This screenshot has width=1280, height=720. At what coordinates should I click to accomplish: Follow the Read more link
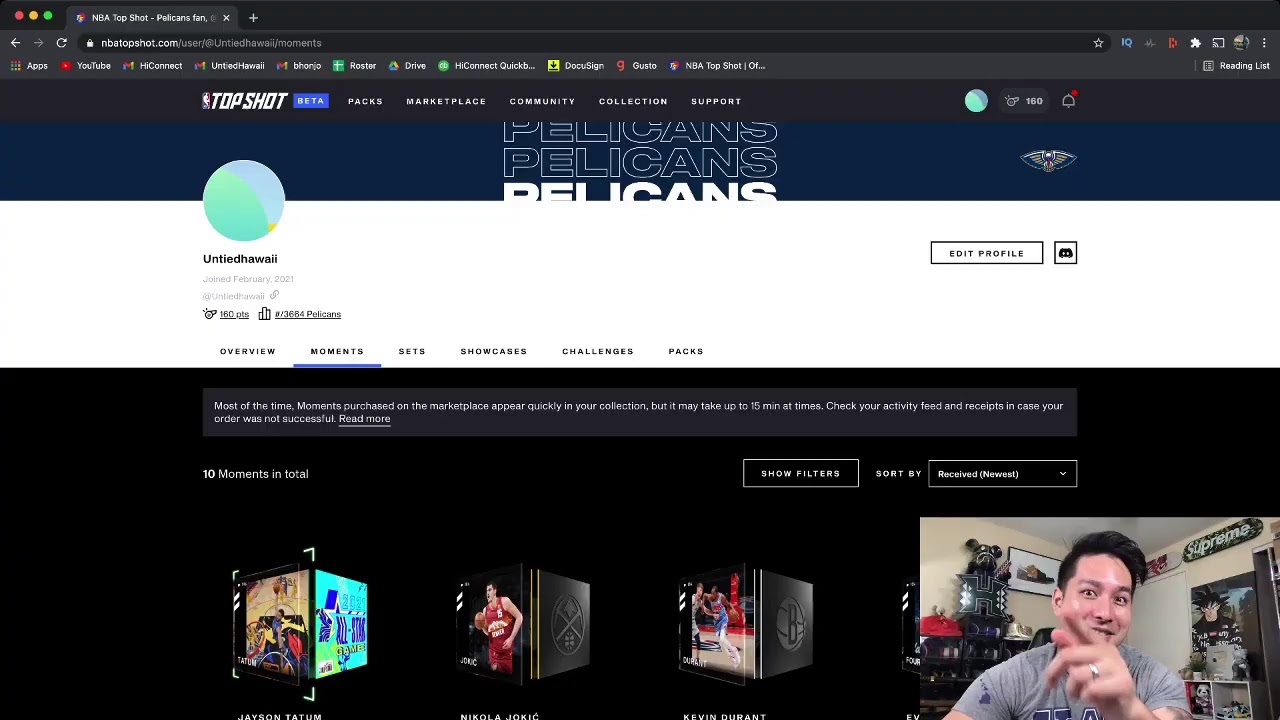click(364, 419)
